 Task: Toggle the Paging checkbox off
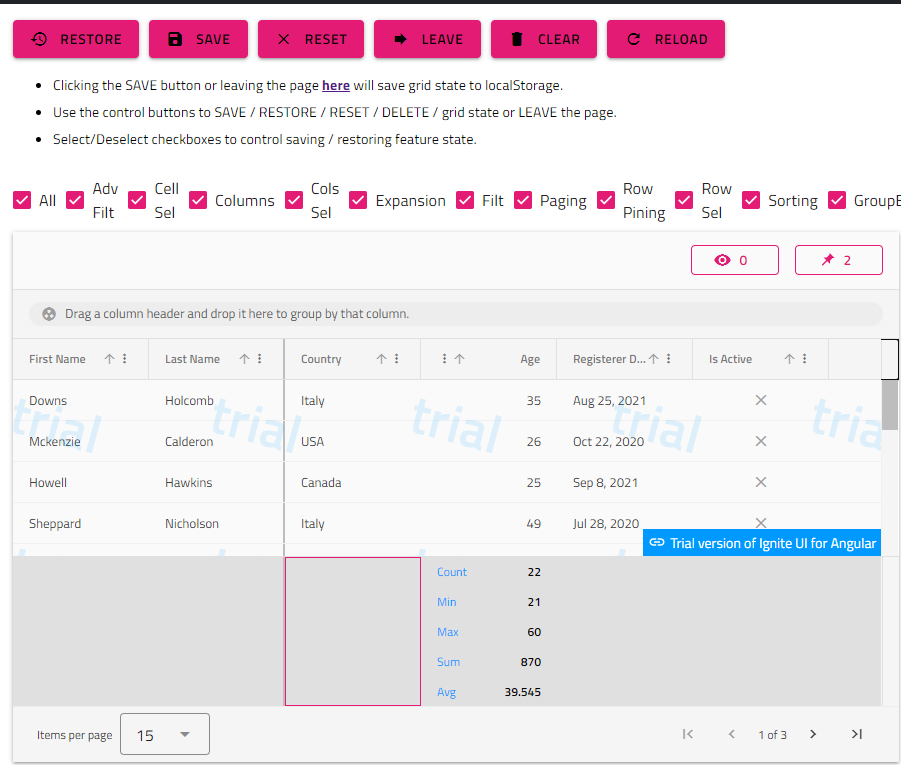coord(523,200)
